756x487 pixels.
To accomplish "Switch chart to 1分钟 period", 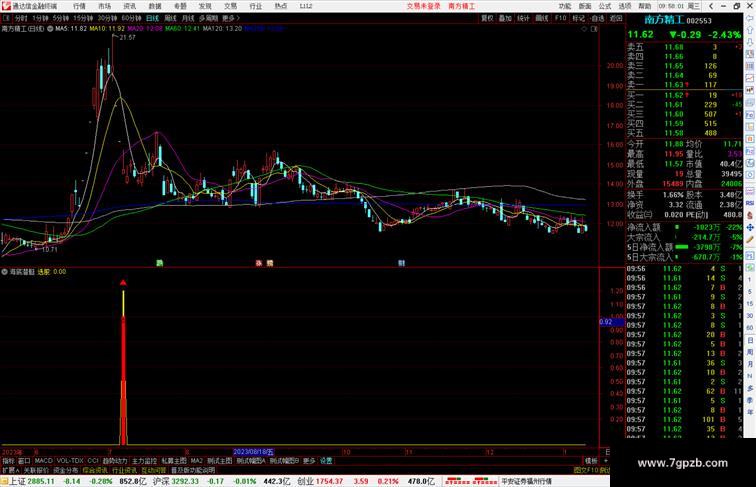I will pyautogui.click(x=40, y=18).
